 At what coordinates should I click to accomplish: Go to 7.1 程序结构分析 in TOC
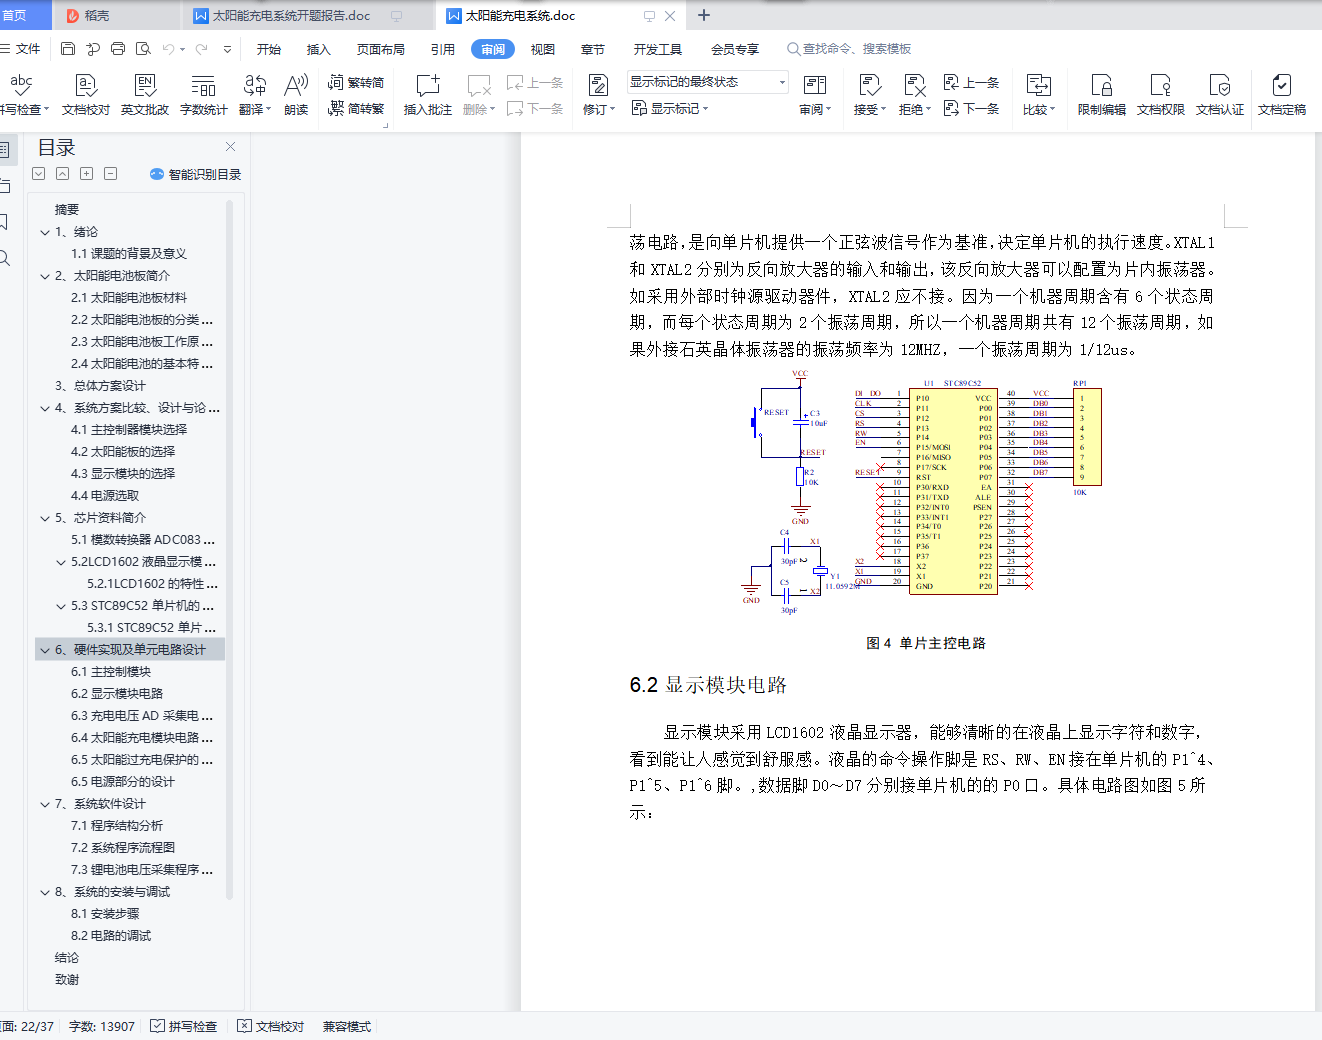pyautogui.click(x=117, y=826)
